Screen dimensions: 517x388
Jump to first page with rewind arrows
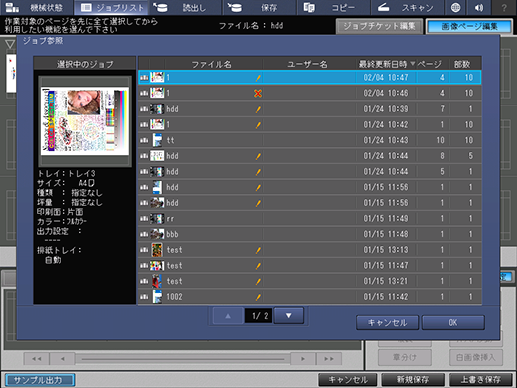37,359
